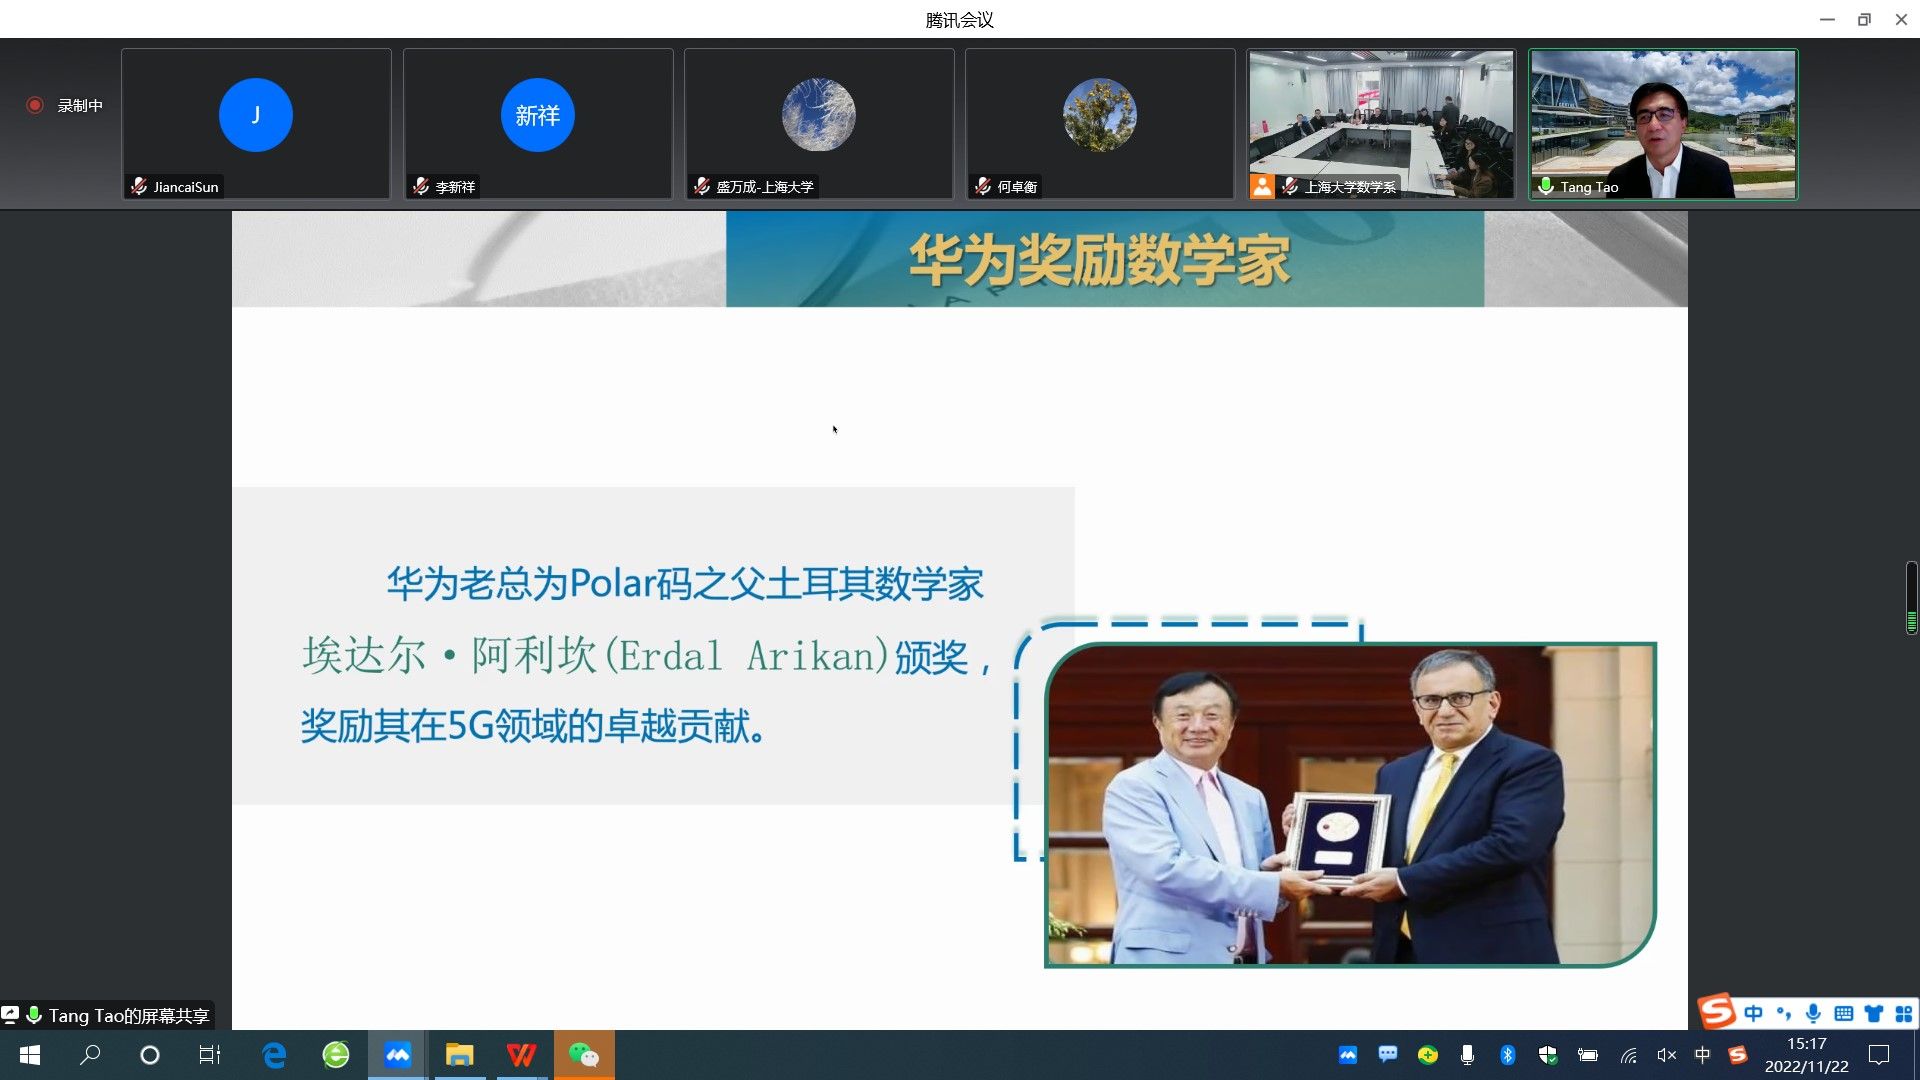Select Tang Tao's video thumbnail
This screenshot has width=1920, height=1080.
coord(1663,124)
